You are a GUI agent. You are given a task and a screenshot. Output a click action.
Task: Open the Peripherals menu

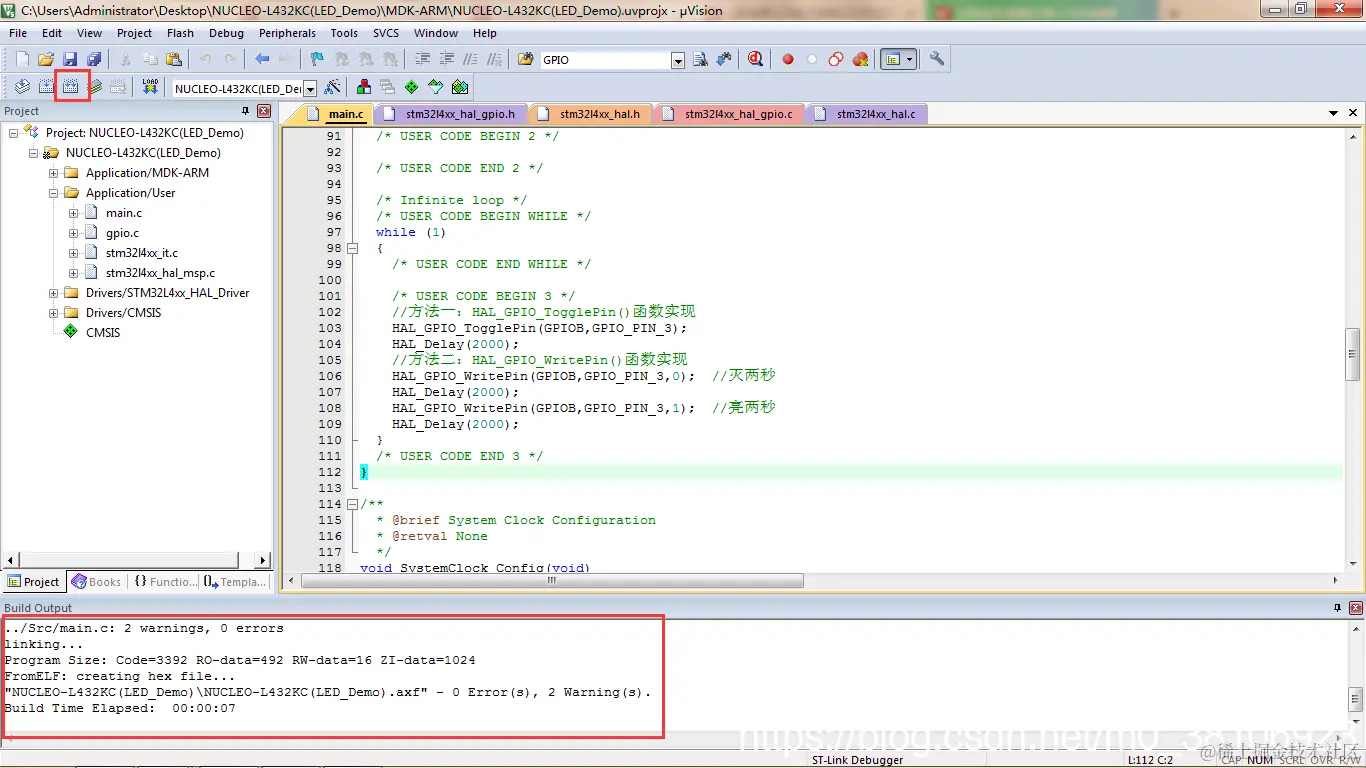click(287, 33)
